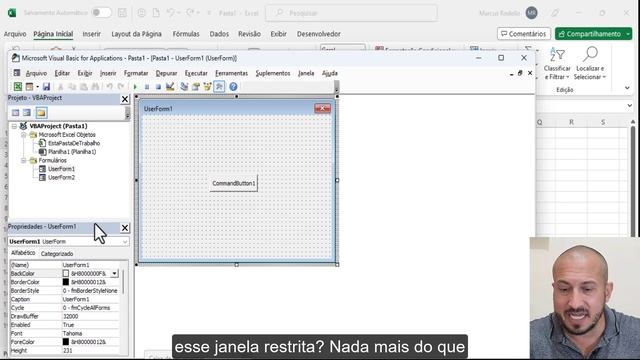Click the Reset stop icon in VBA toolbar
The width and height of the screenshot is (640, 360).
click(158, 87)
